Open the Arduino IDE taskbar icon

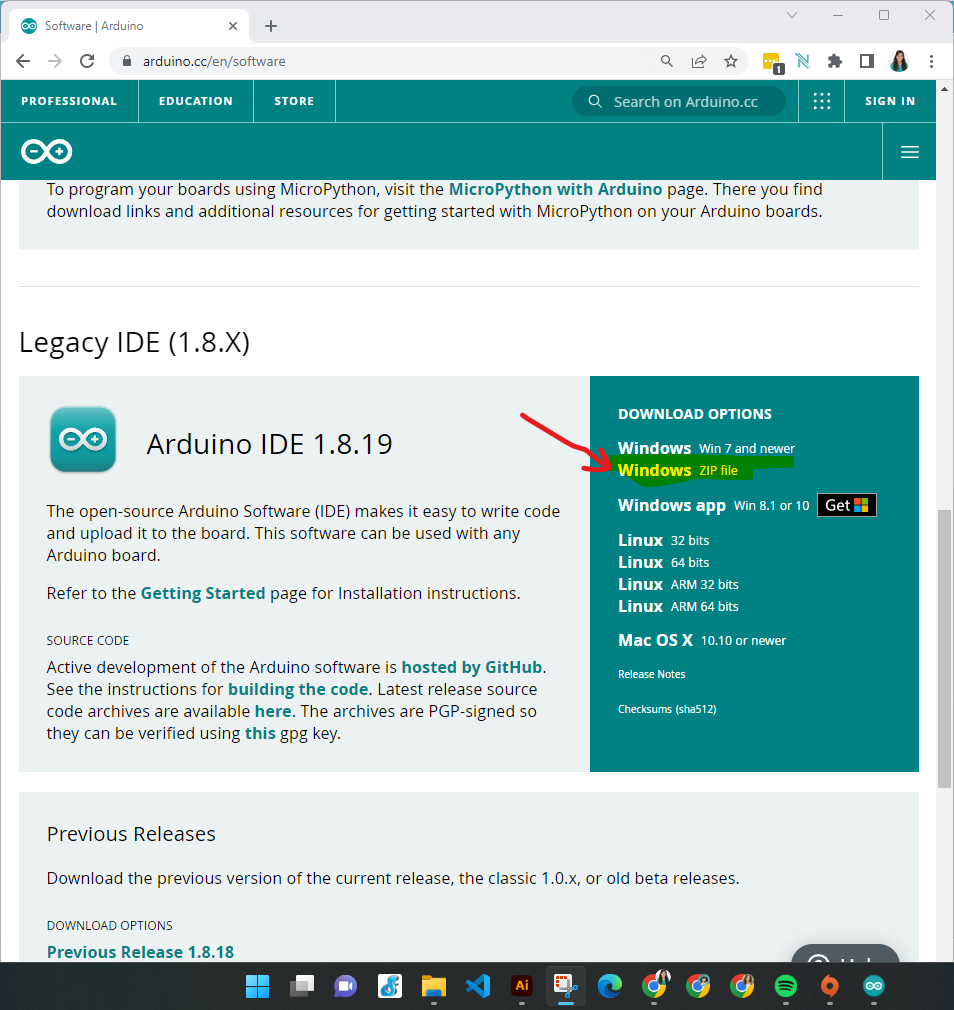coord(873,986)
